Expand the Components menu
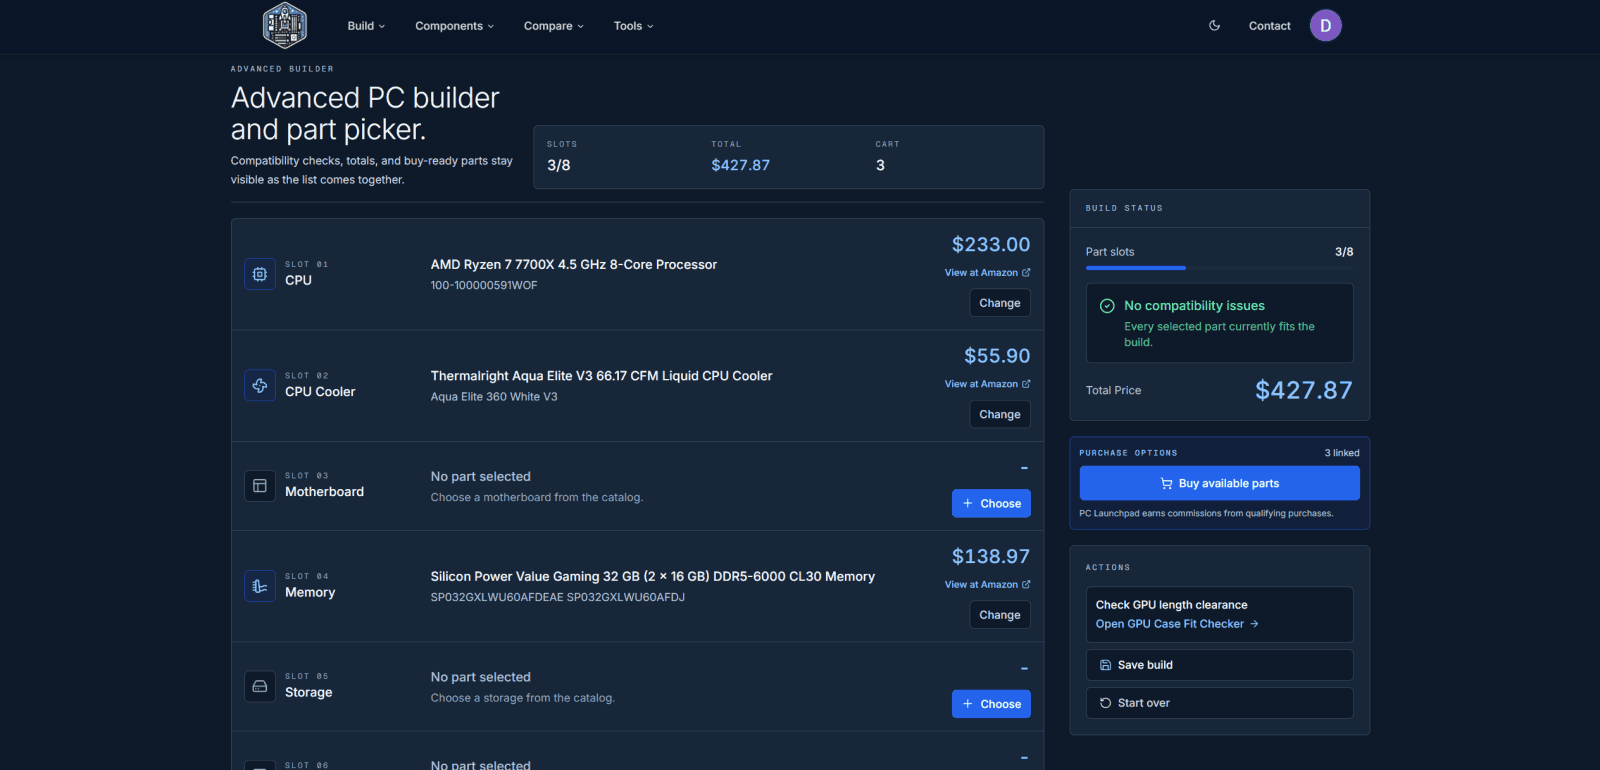Screen dimensions: 1600x770 pos(455,26)
